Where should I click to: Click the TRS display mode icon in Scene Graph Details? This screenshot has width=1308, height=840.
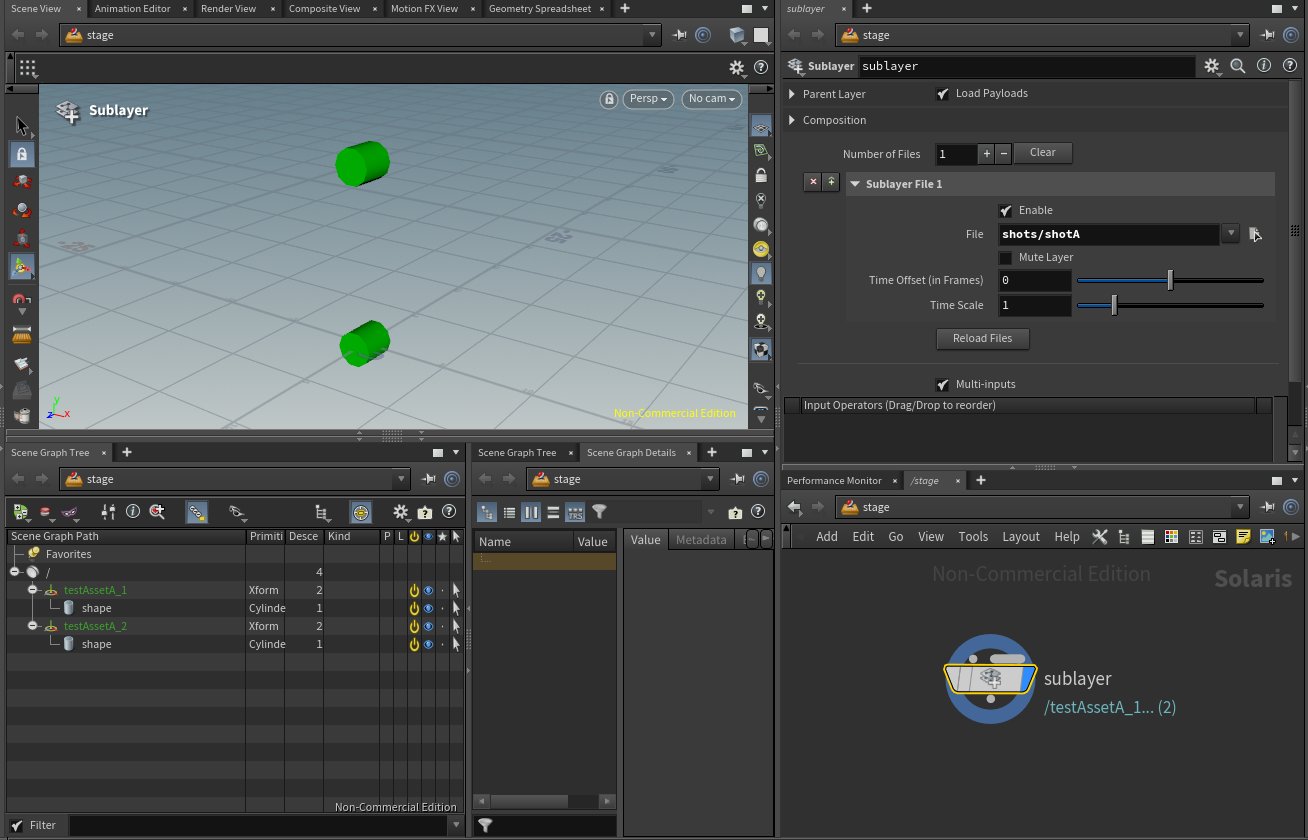click(575, 512)
